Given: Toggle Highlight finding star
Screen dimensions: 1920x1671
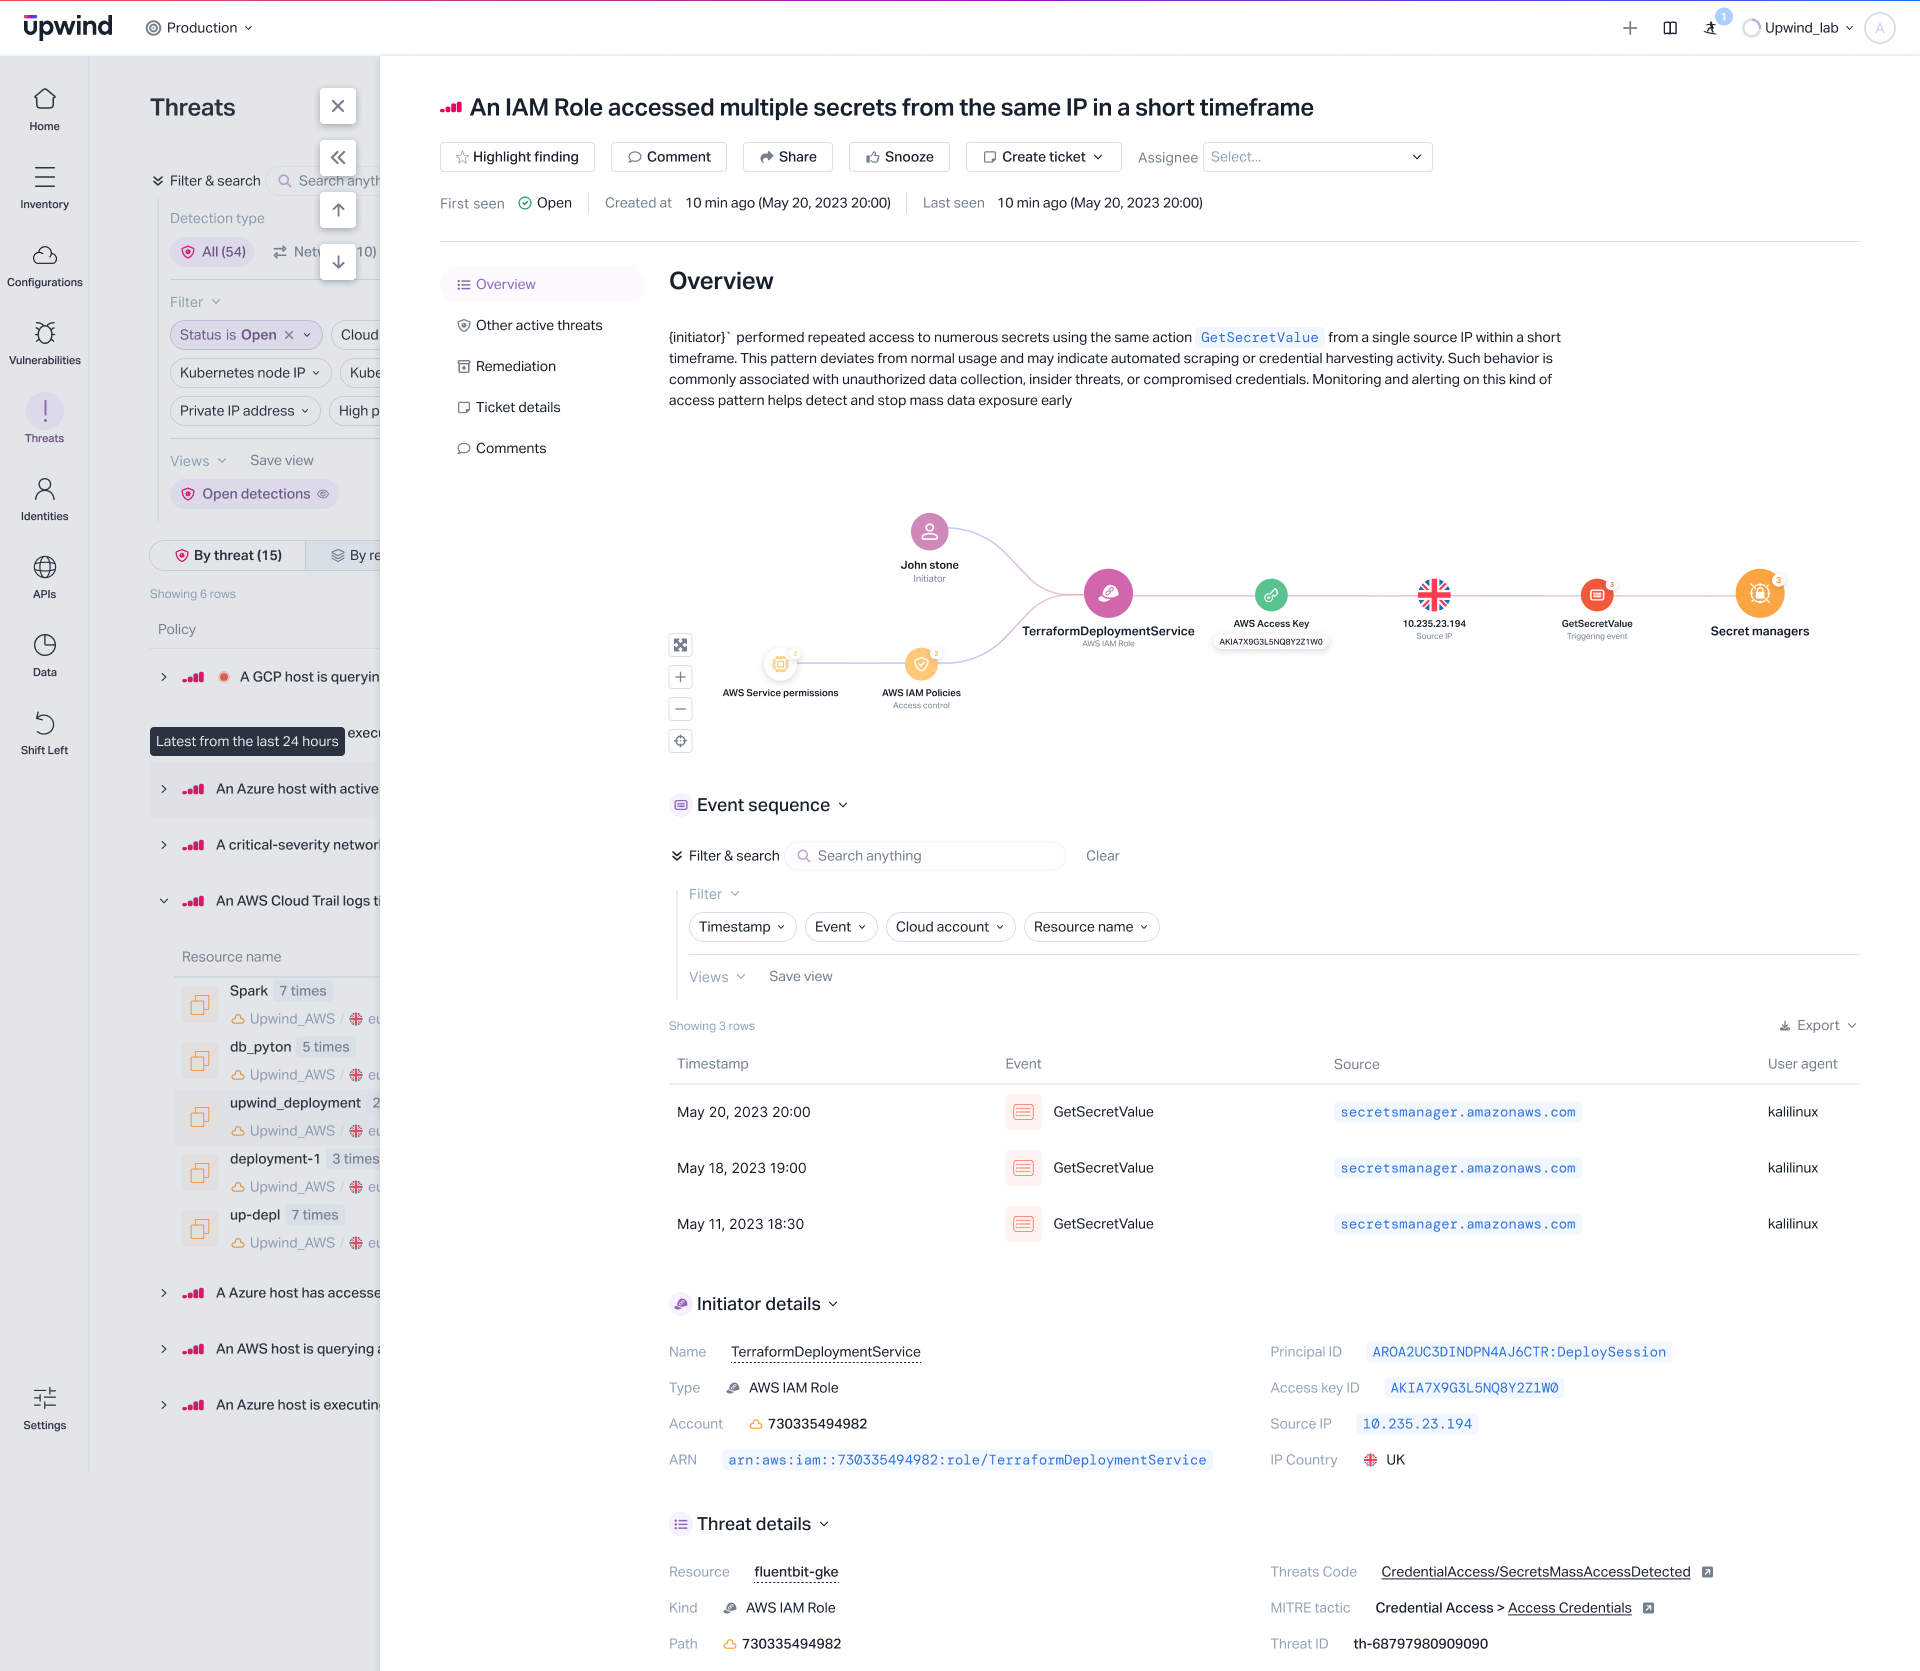Looking at the screenshot, I should 517,157.
